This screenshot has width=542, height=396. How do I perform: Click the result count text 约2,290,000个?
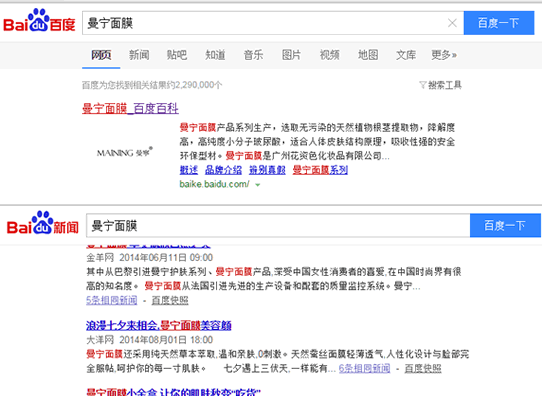coord(195,85)
